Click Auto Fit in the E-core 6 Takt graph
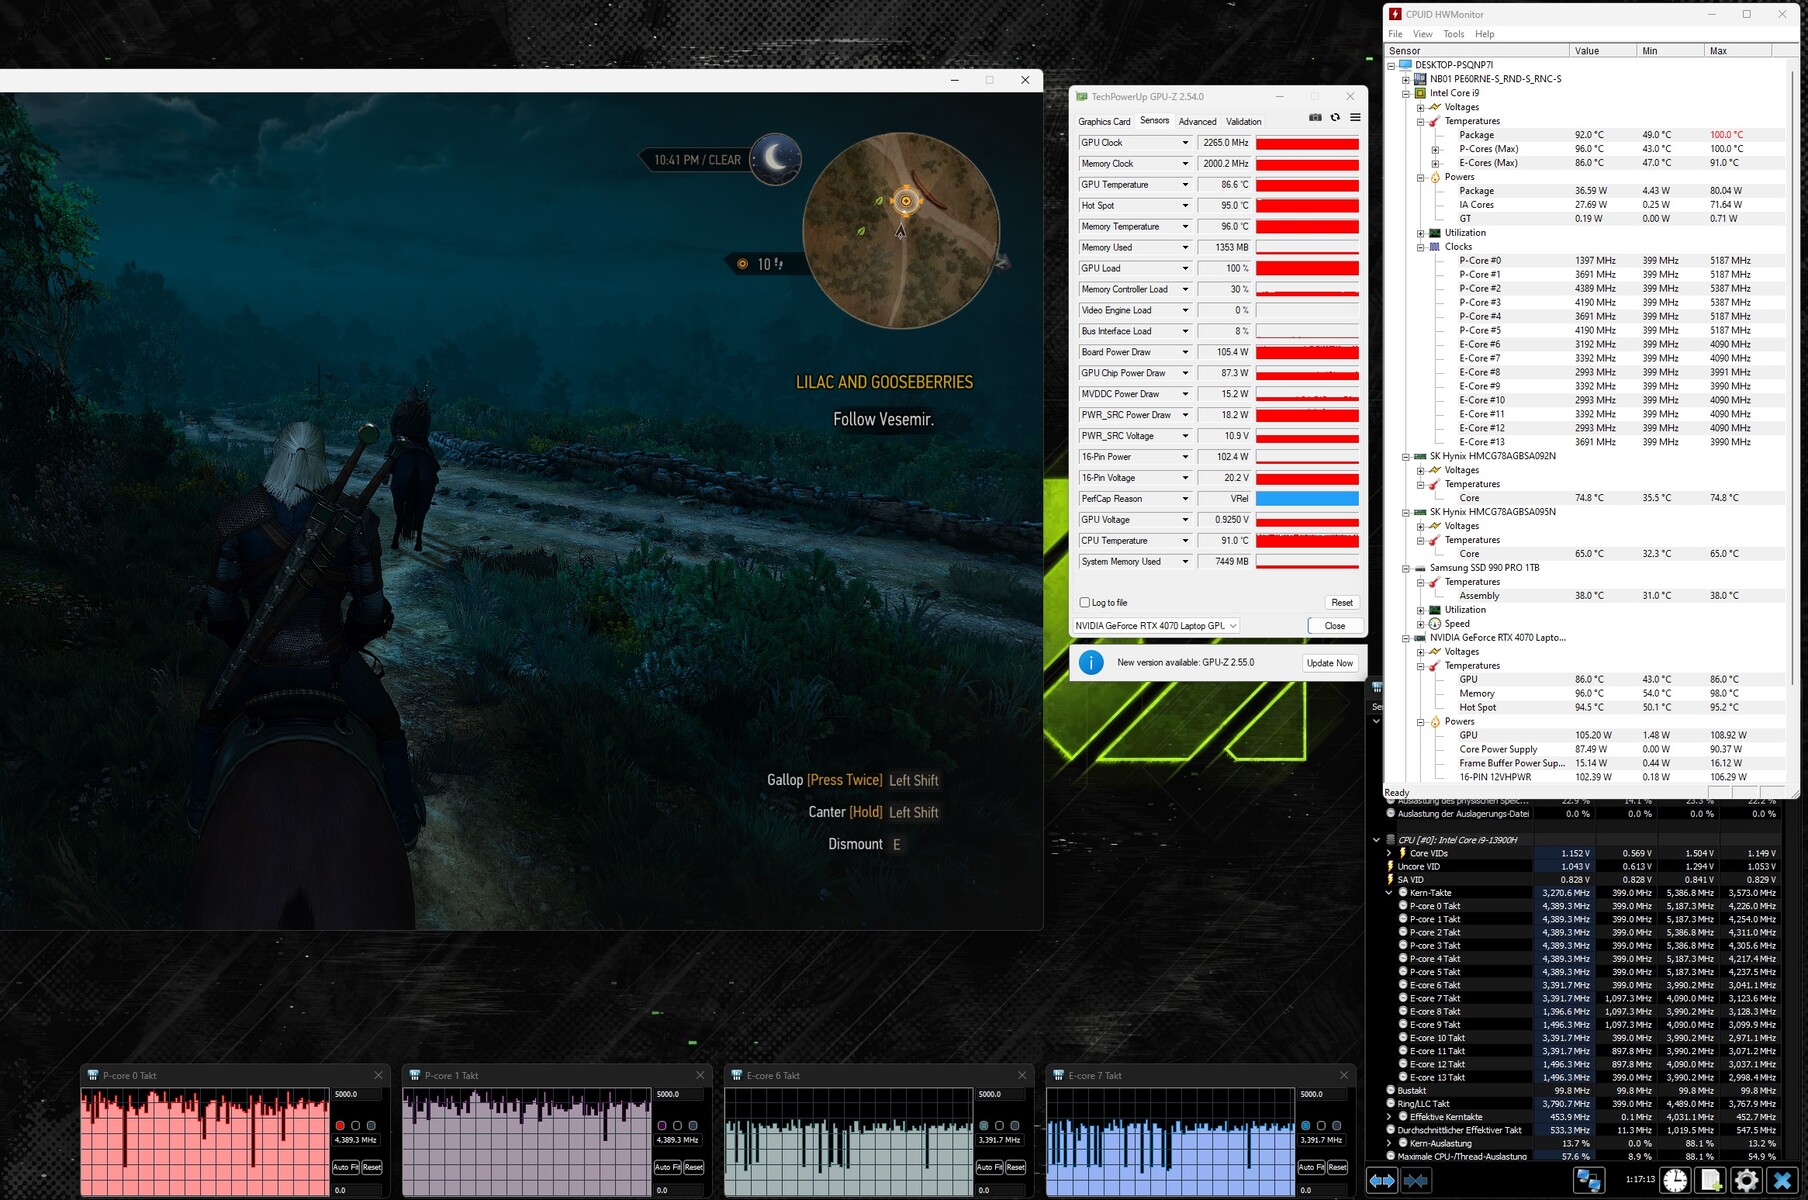 tap(989, 1167)
